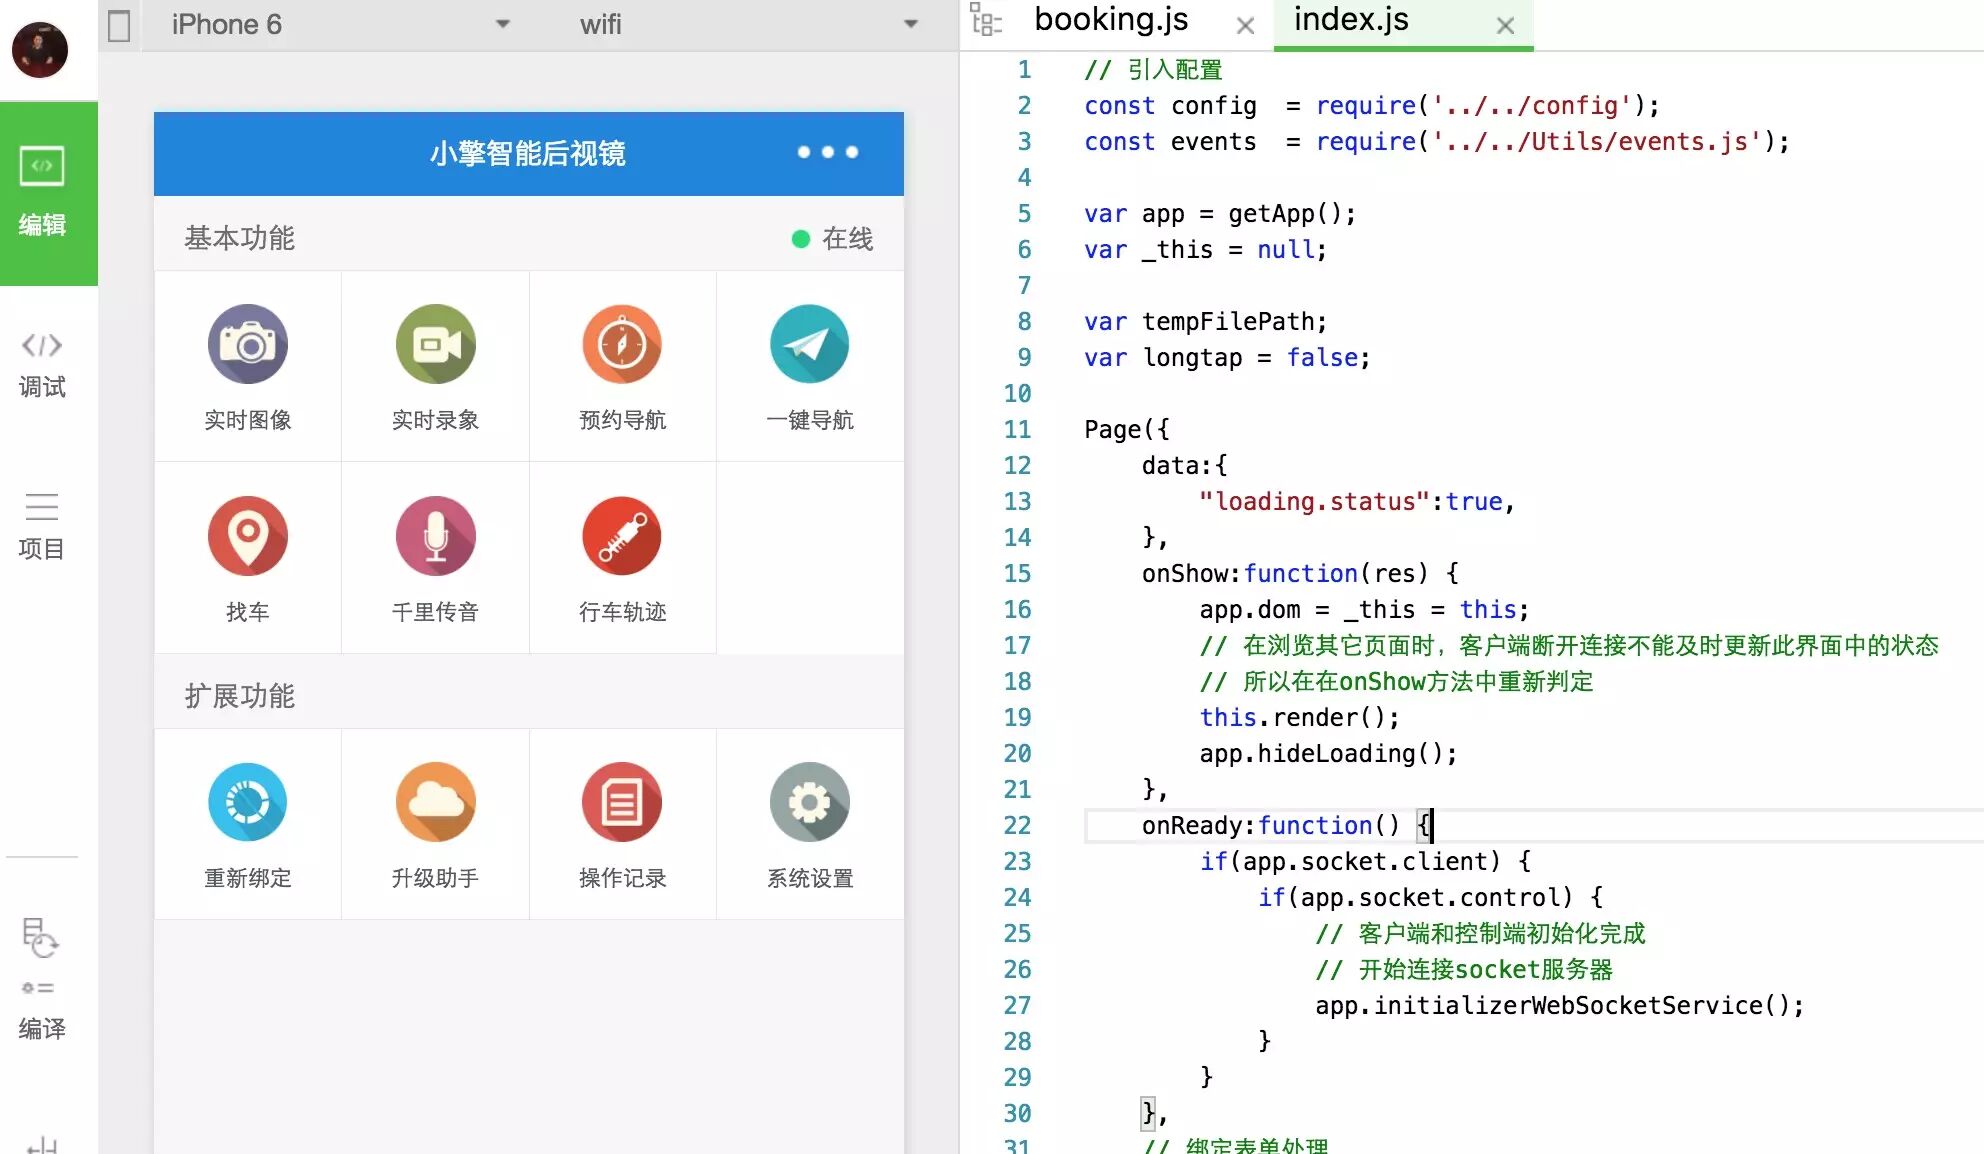
Task: Open the three-dot menu in header
Action: coord(827,153)
